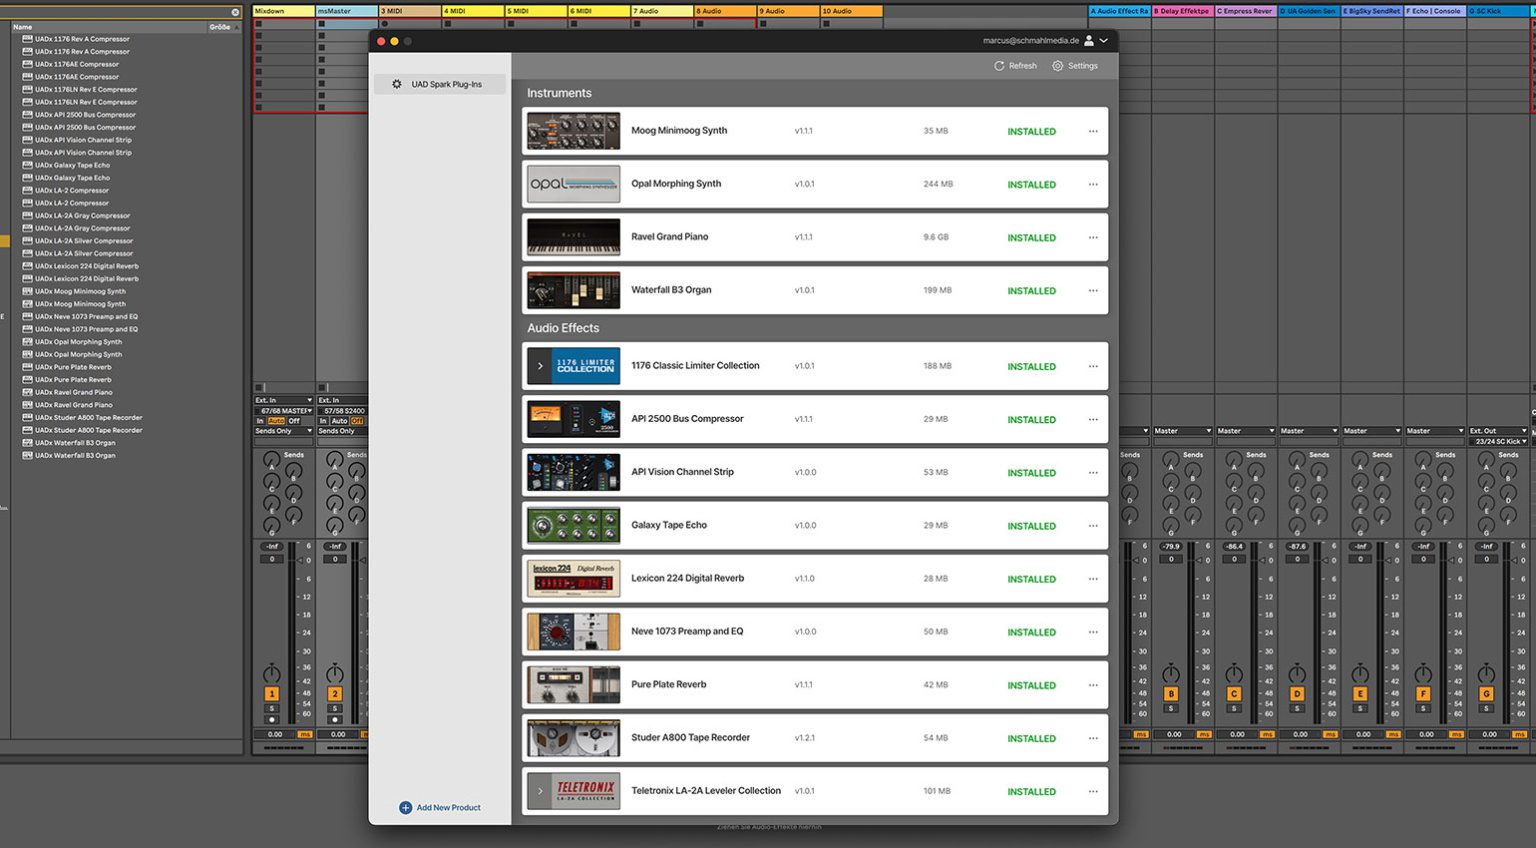Click the Add New Product button

point(447,807)
